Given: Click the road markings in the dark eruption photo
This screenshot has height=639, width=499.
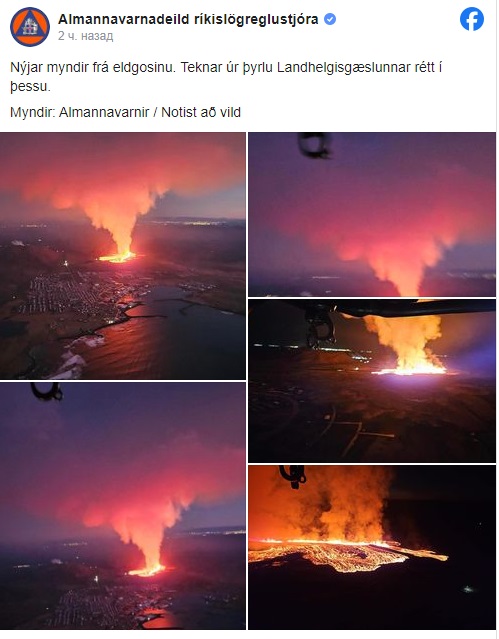Looking at the screenshot, I should [x=353, y=433].
